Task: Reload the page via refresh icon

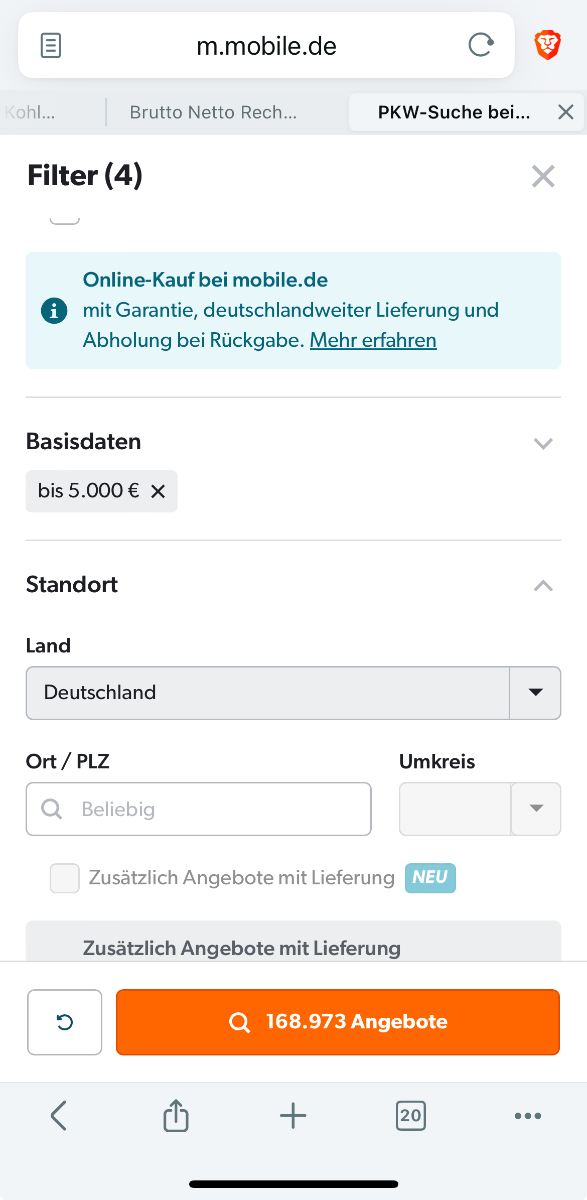Action: click(481, 45)
